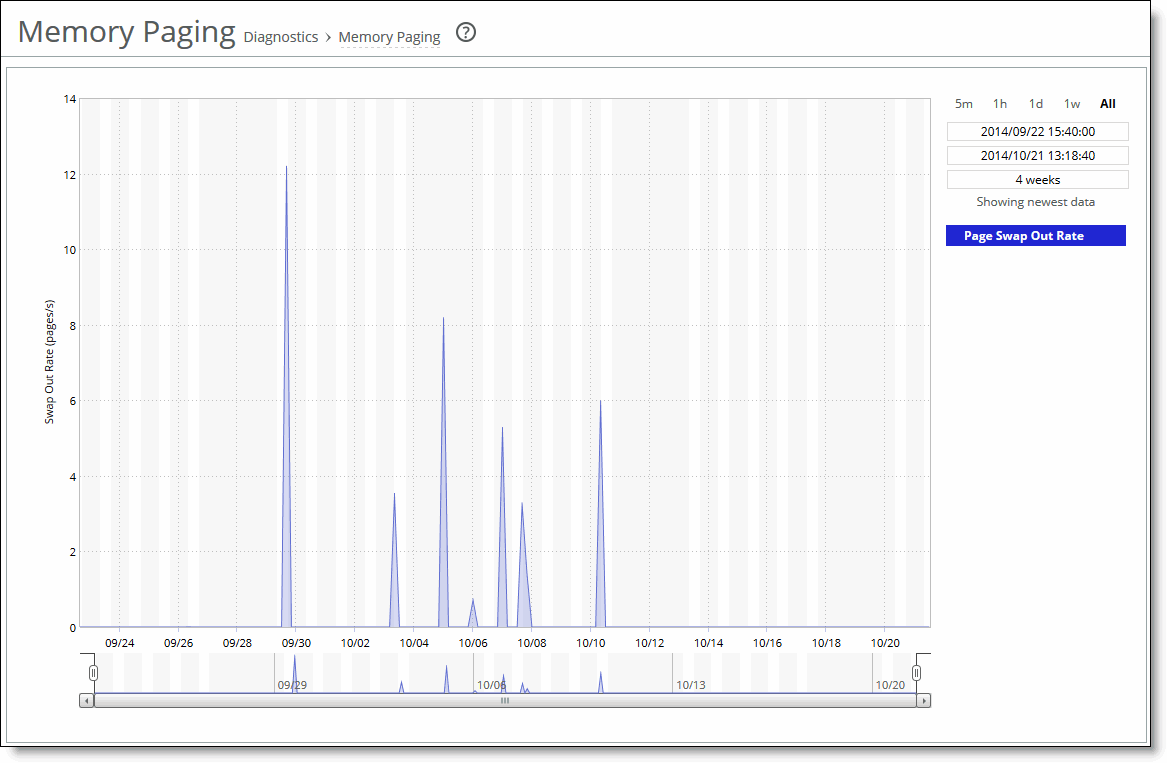Select the 1h time range option
Image resolution: width=1167 pixels, height=763 pixels.
pos(1000,103)
